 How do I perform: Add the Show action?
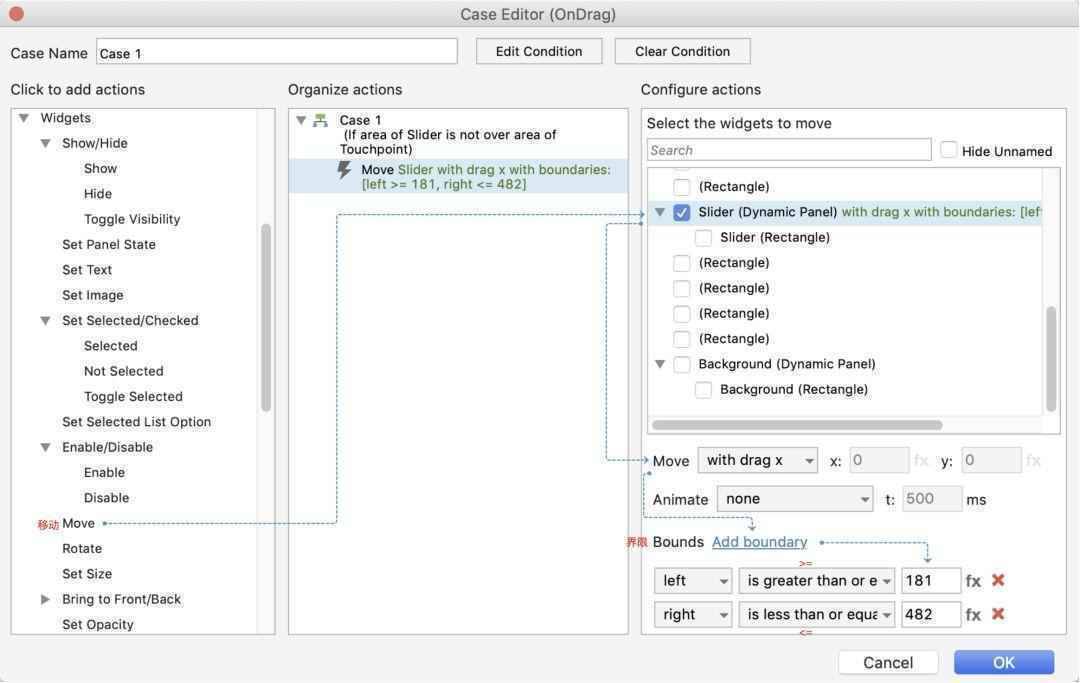[x=101, y=169]
